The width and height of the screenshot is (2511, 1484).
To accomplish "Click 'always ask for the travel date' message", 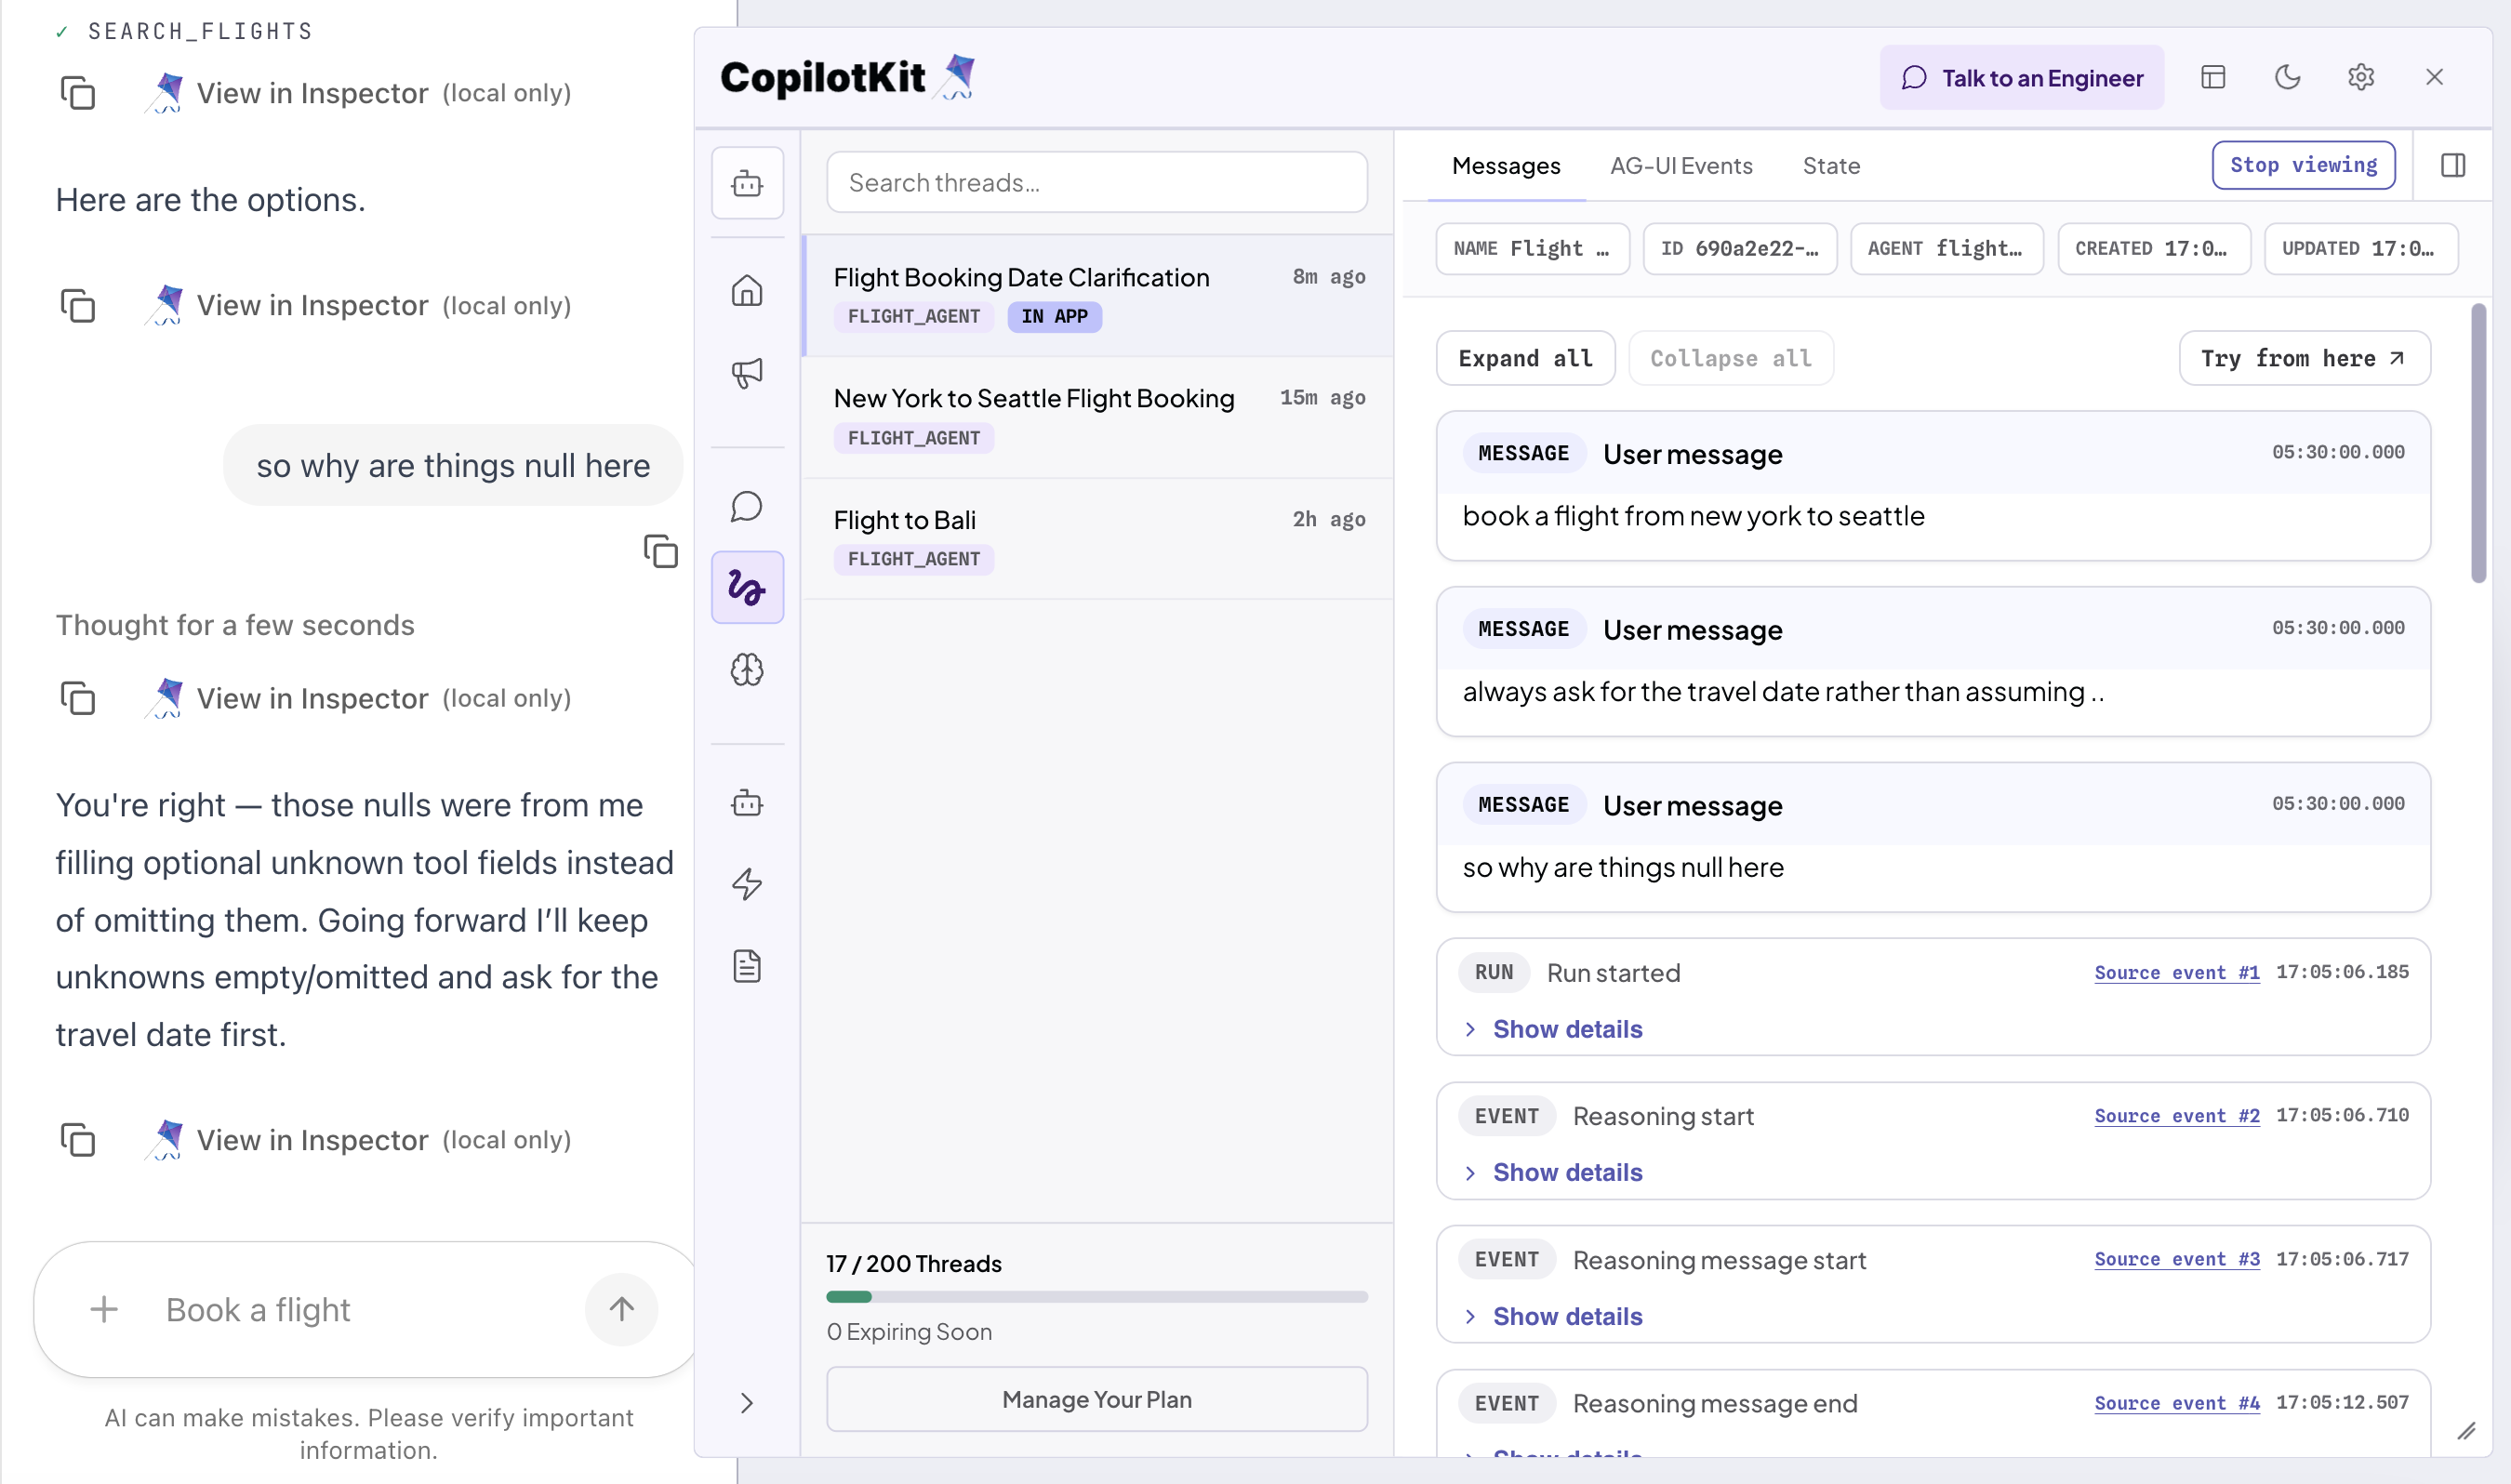I will click(x=1933, y=662).
